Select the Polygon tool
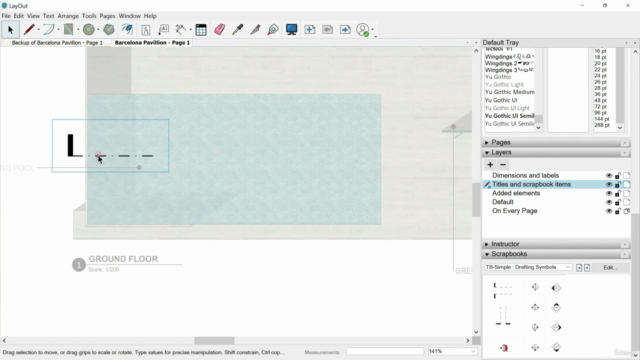The image size is (640, 360). [109, 29]
